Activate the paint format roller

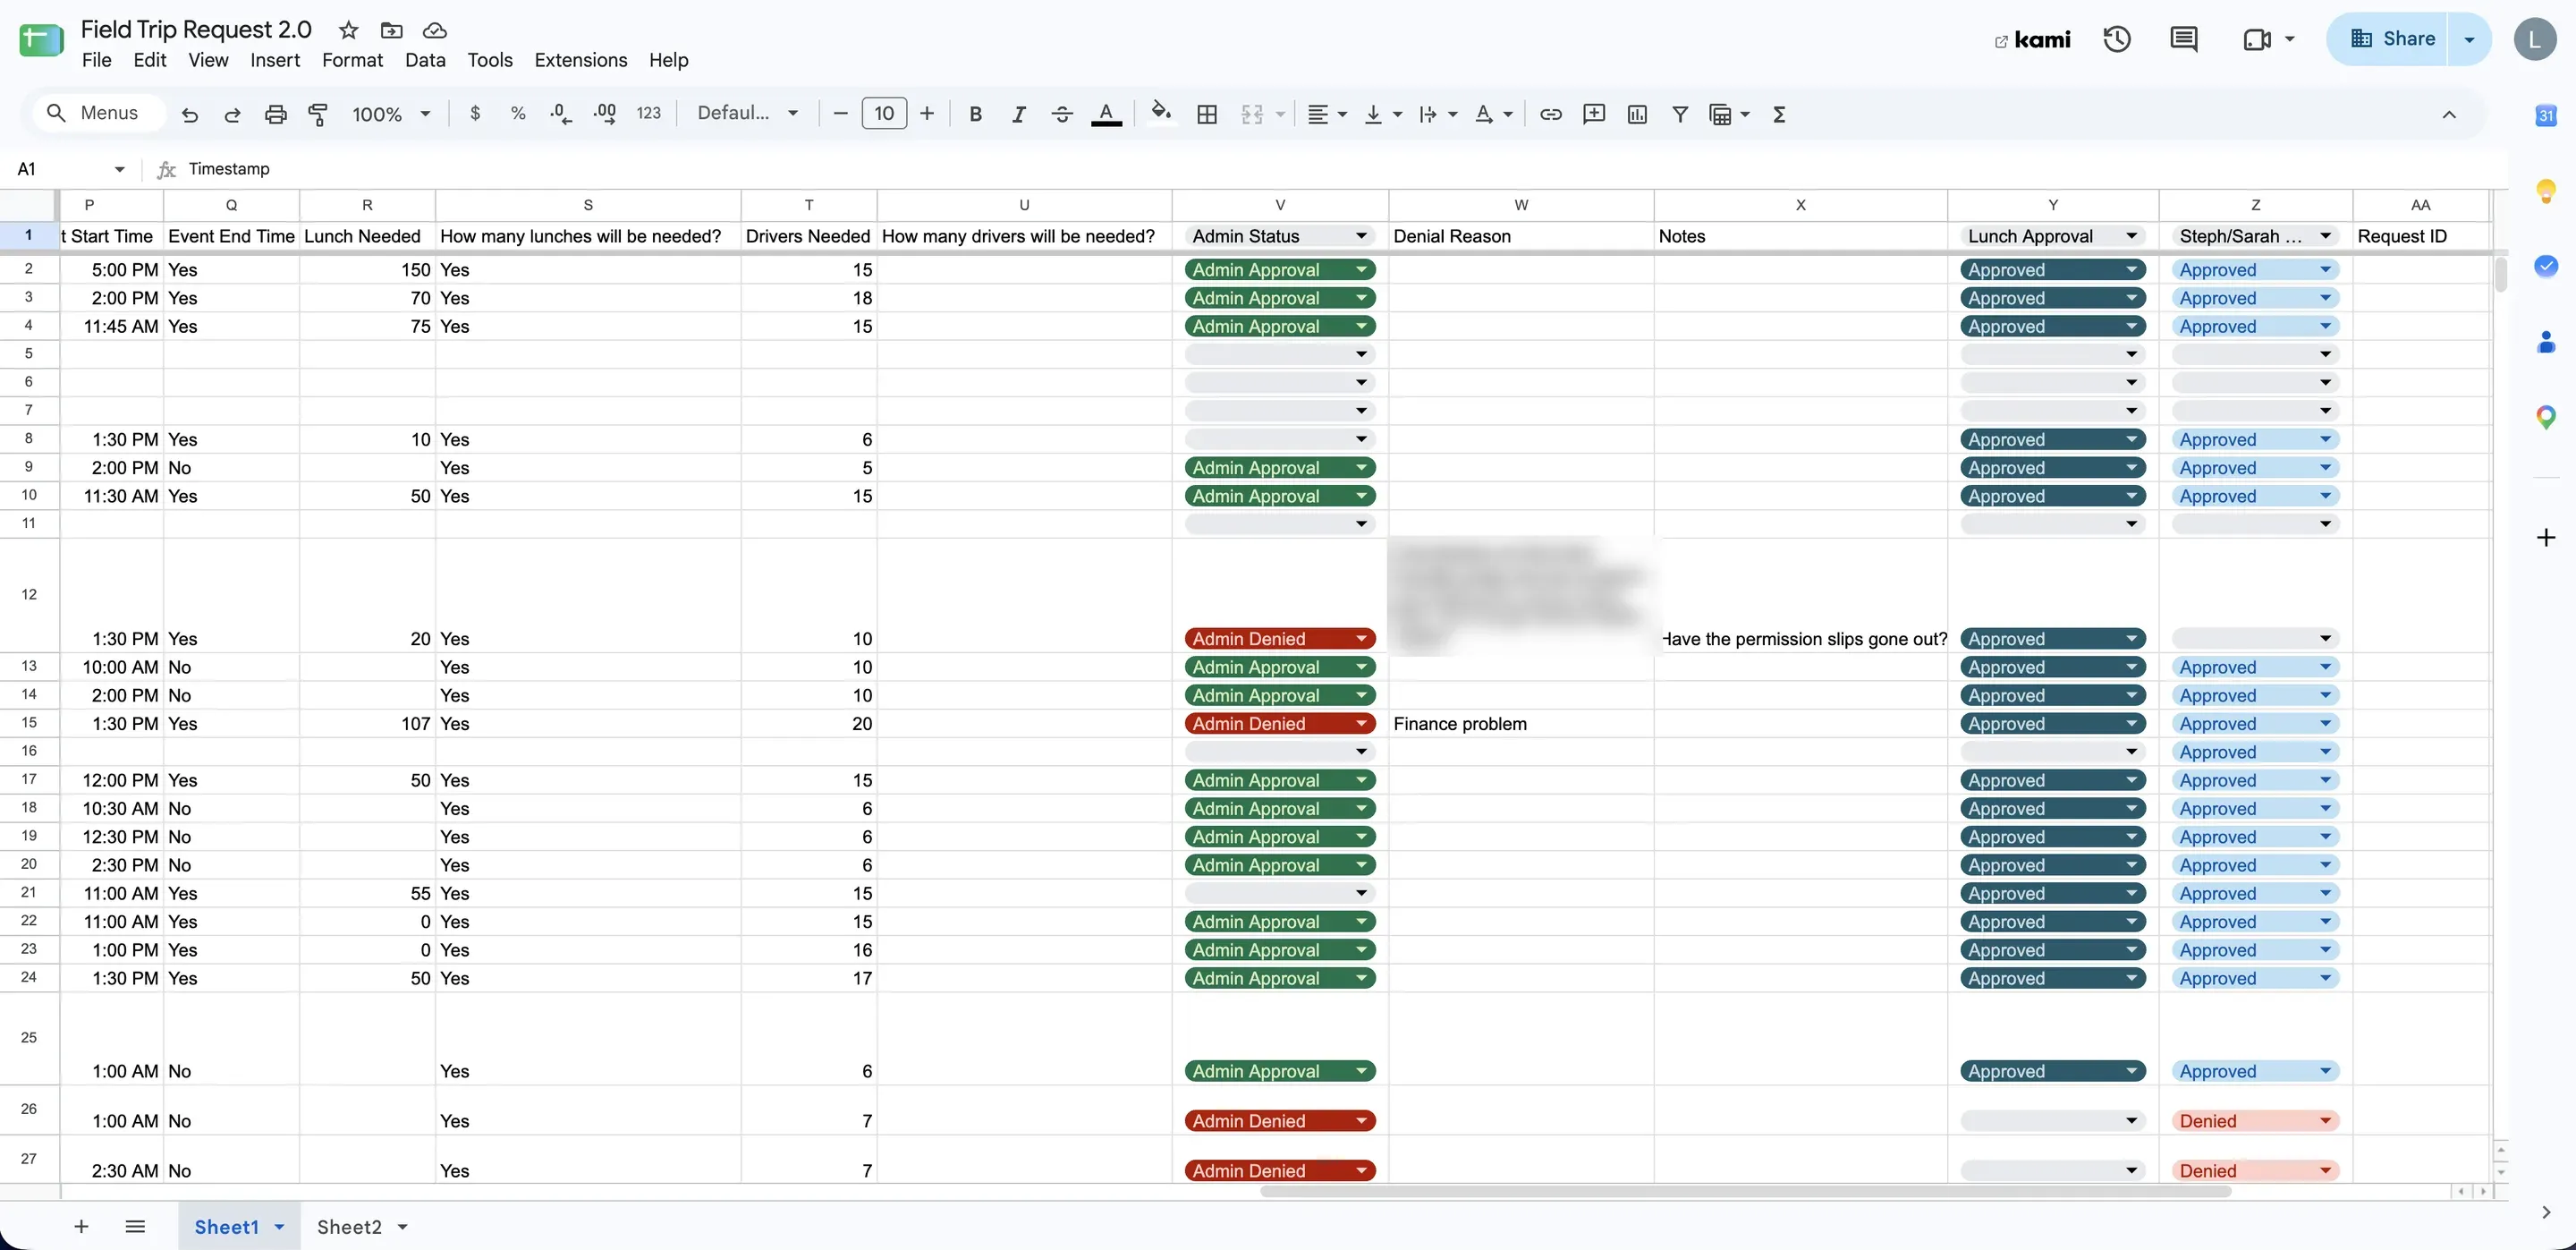318,114
